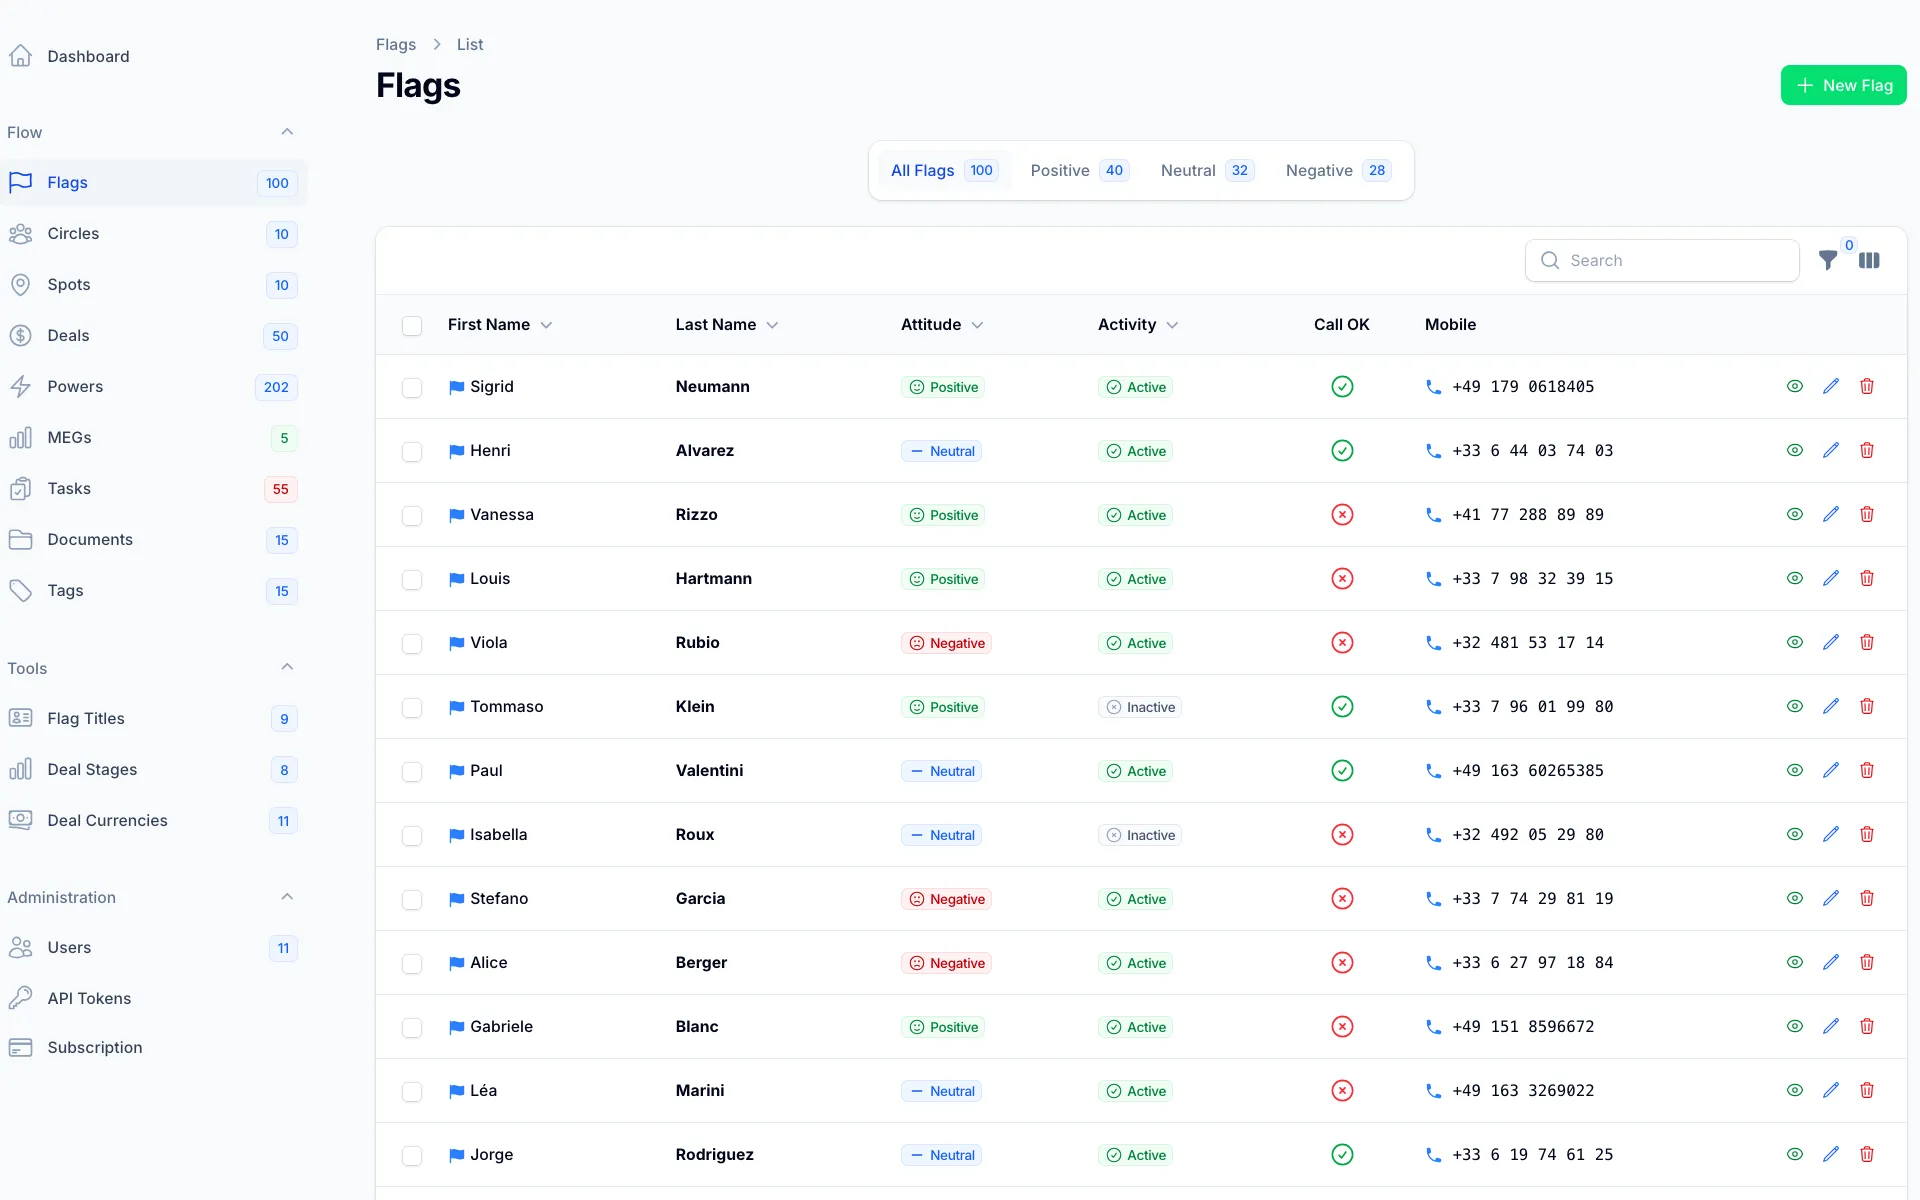Delete the Gabriele Blanc flag
Image resolution: width=1920 pixels, height=1200 pixels.
1867,1026
